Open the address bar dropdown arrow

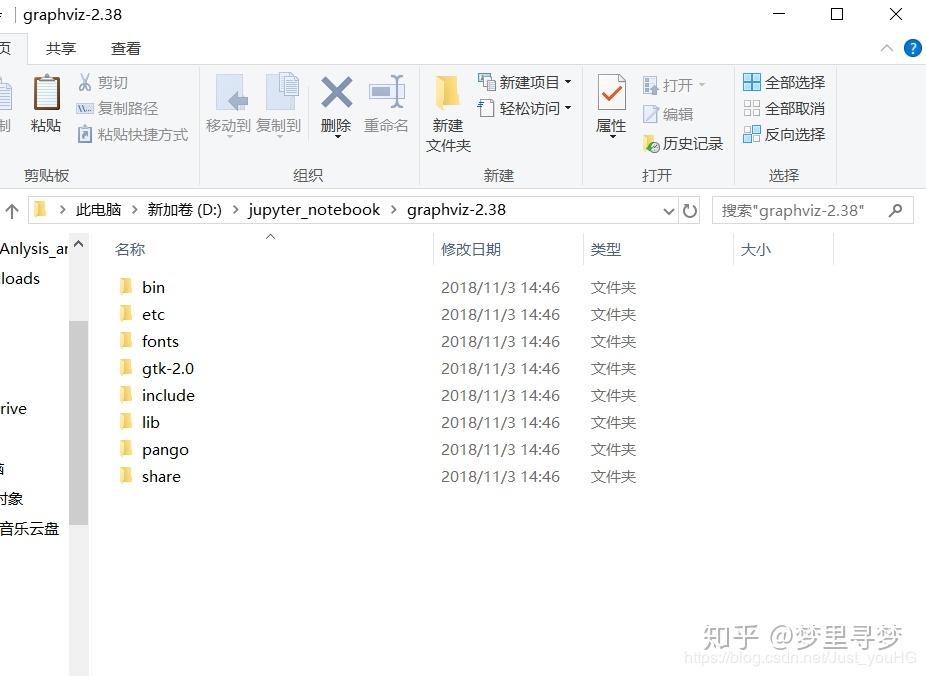pyautogui.click(x=668, y=210)
